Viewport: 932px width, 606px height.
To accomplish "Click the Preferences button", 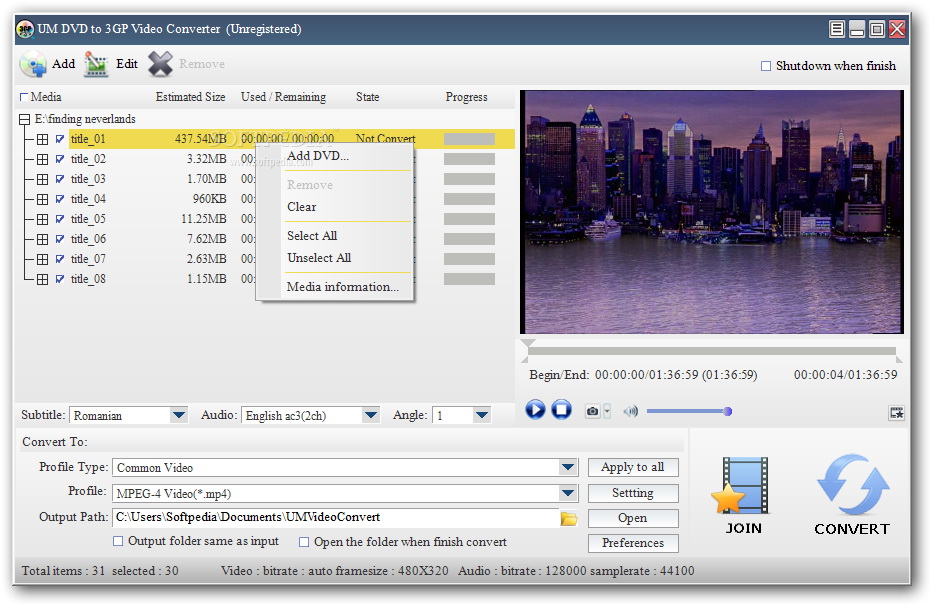I will (632, 543).
